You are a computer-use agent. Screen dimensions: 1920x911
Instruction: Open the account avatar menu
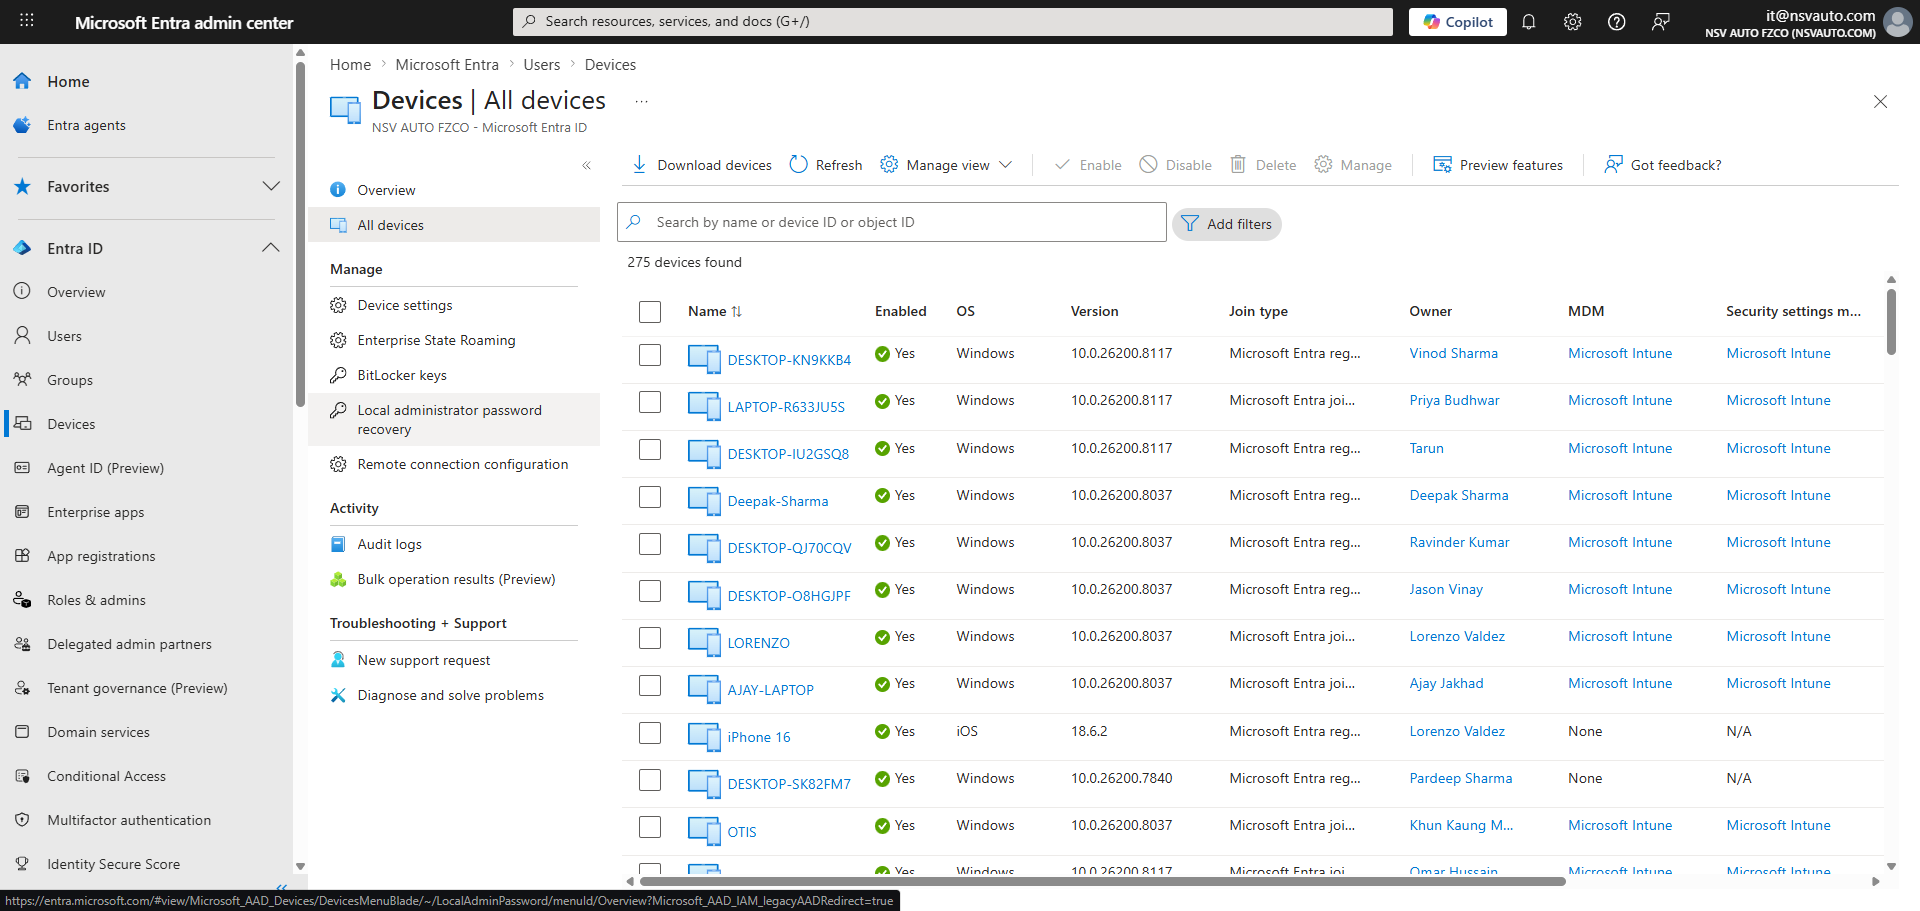pyautogui.click(x=1897, y=22)
